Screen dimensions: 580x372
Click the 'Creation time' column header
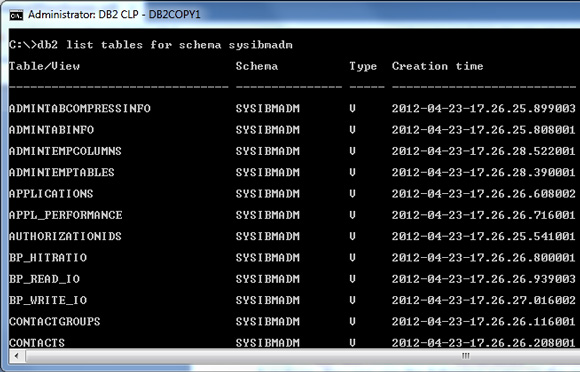coord(438,66)
